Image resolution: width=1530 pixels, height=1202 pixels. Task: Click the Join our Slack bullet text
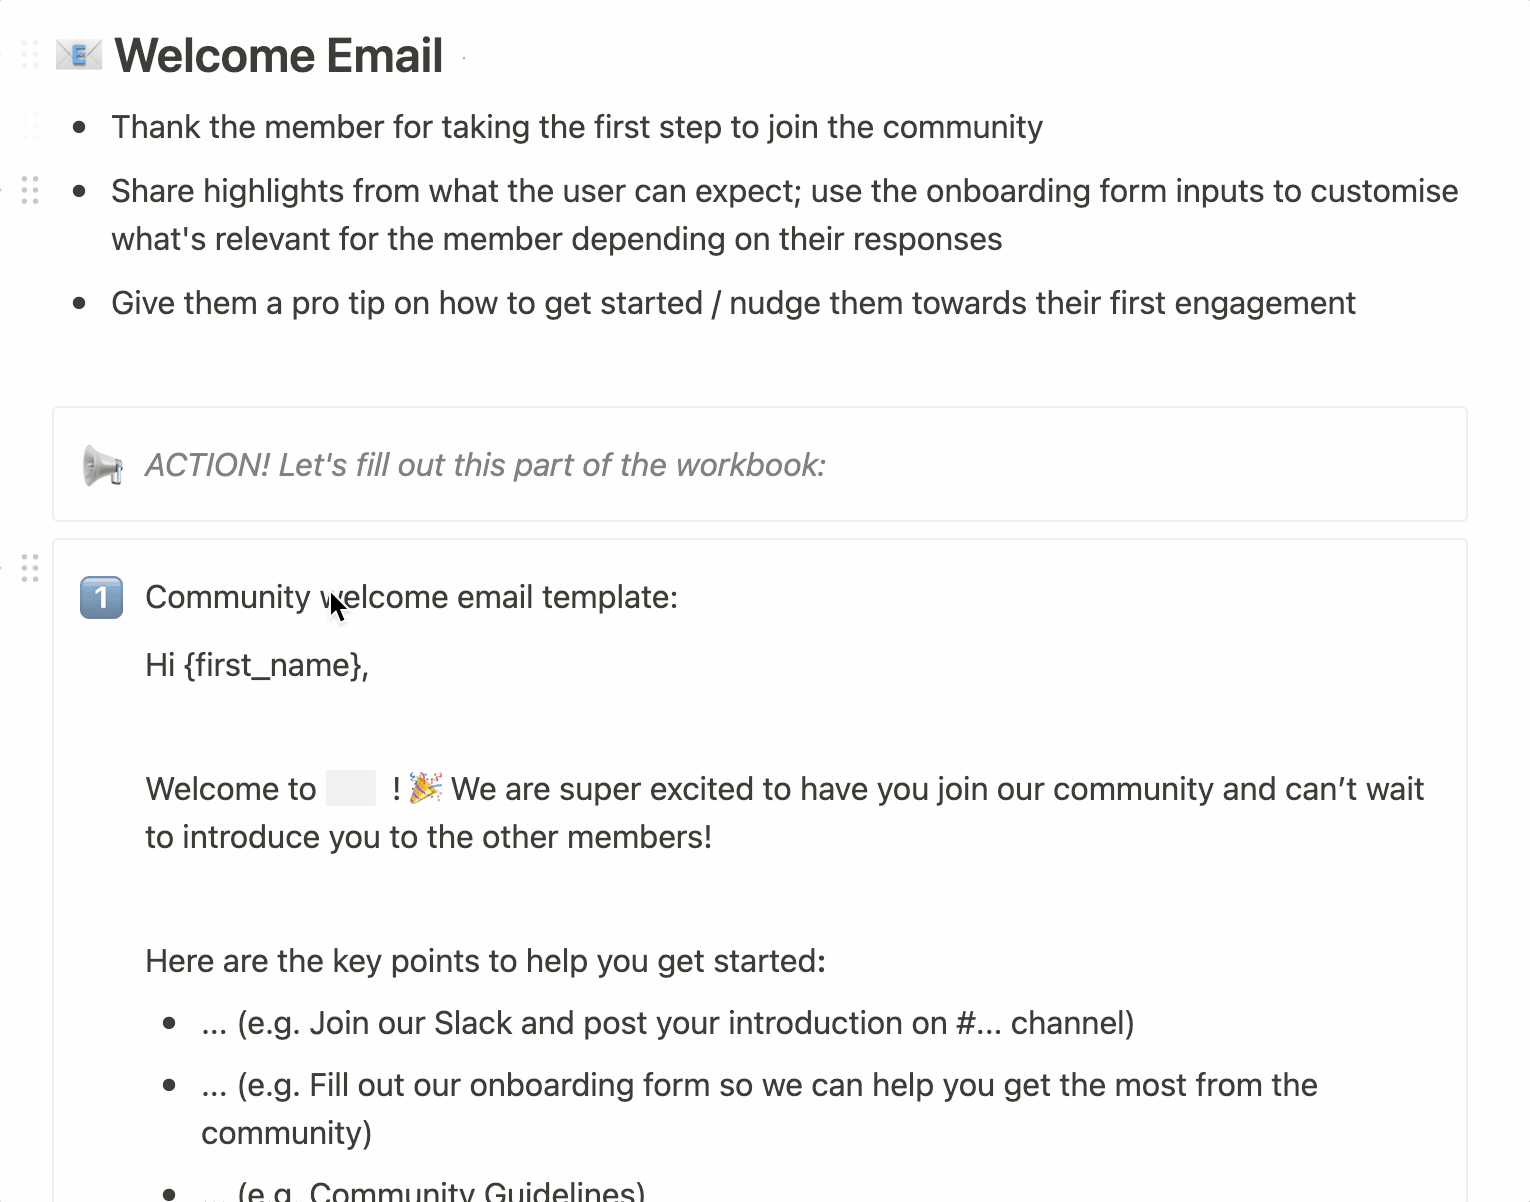pos(667,1023)
